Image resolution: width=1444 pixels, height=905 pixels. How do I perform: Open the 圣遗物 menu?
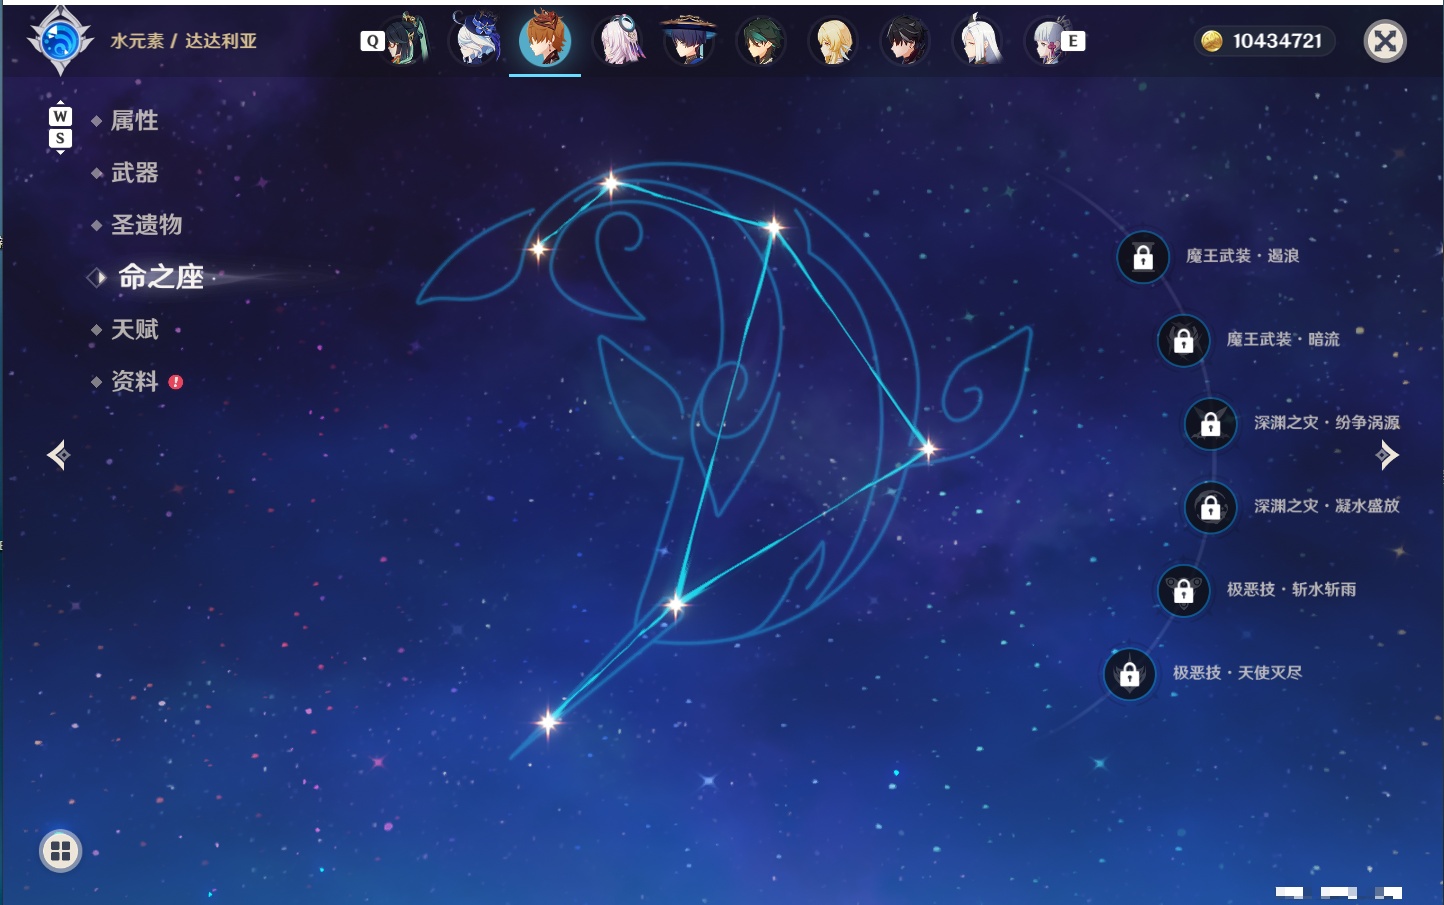[147, 225]
